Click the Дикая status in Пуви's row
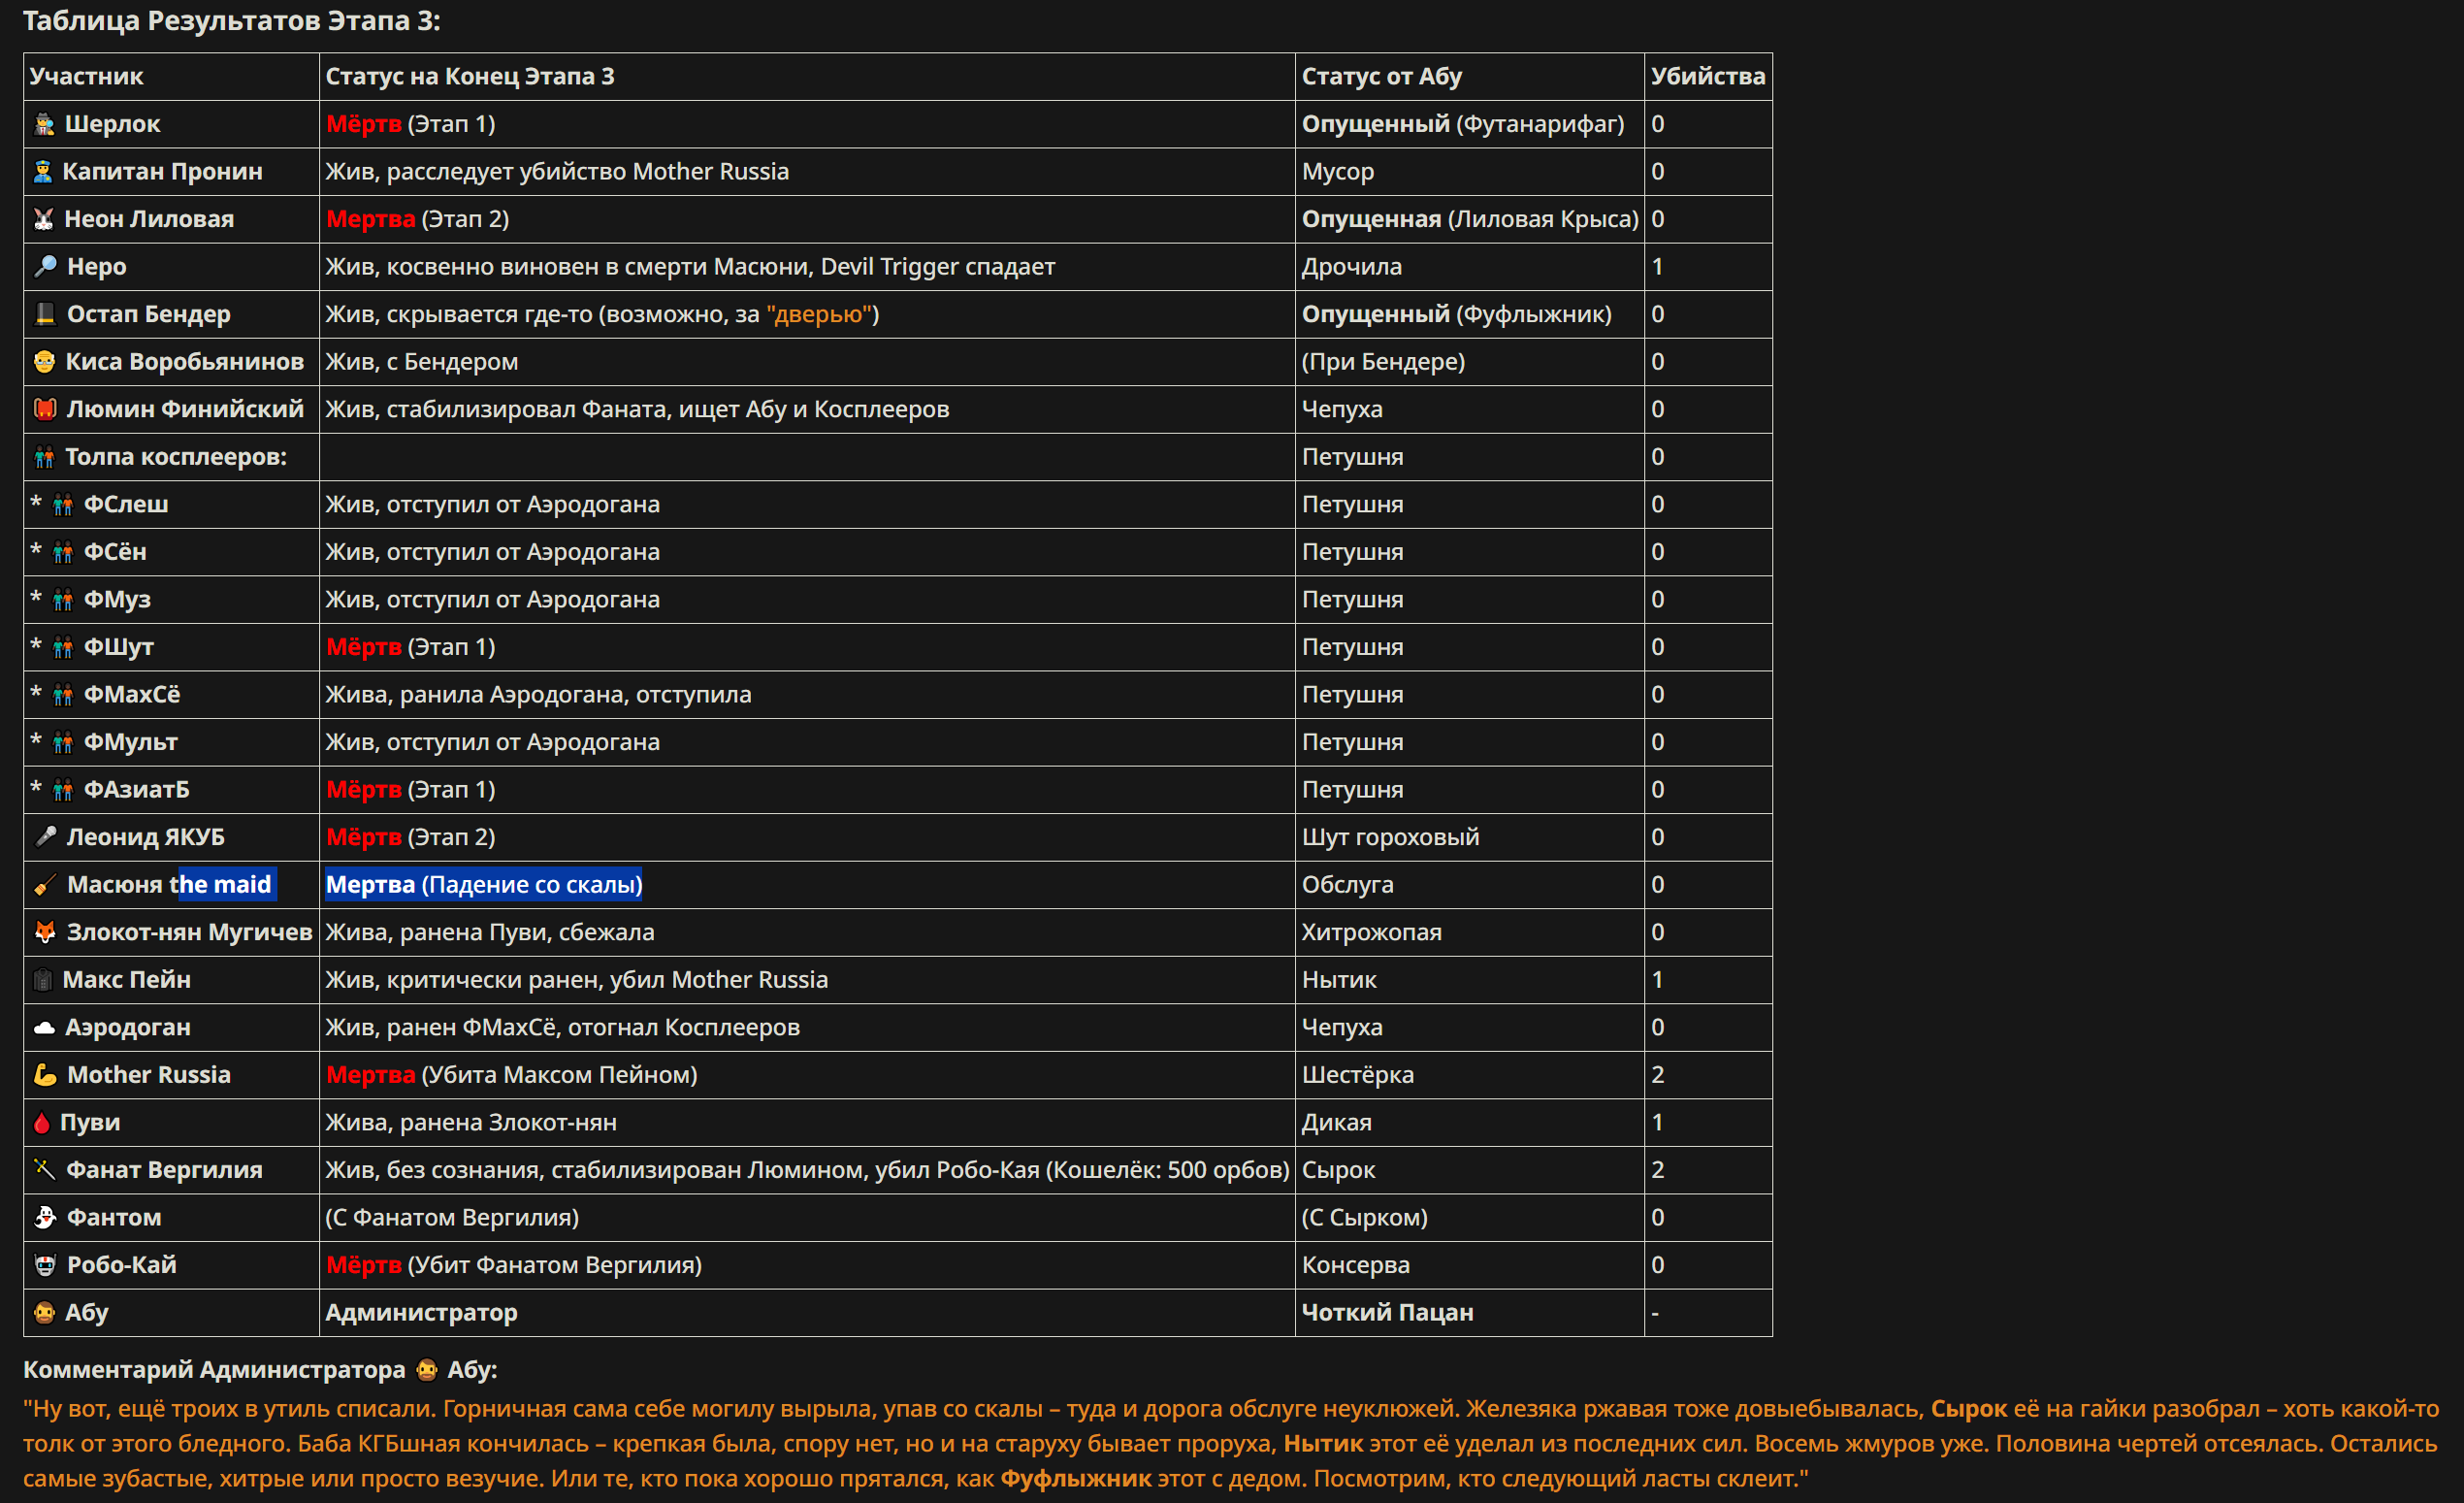The width and height of the screenshot is (2464, 1503). coord(1336,1123)
